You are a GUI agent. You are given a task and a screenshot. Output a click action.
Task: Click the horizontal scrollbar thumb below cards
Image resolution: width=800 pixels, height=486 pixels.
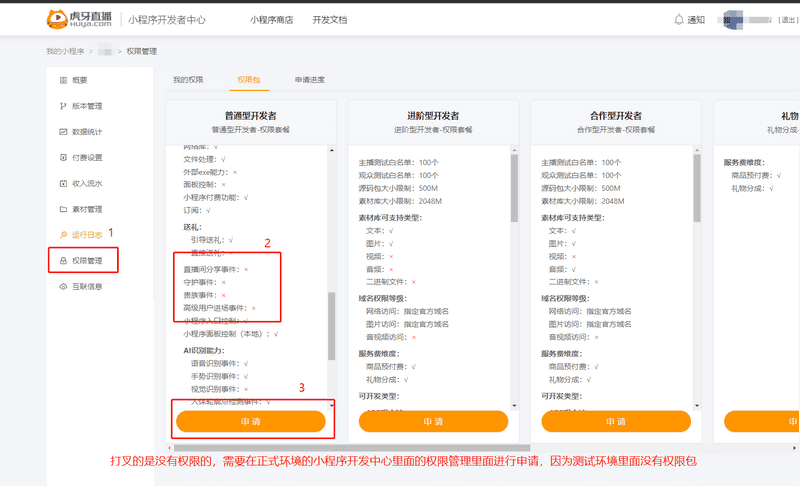pos(352,448)
